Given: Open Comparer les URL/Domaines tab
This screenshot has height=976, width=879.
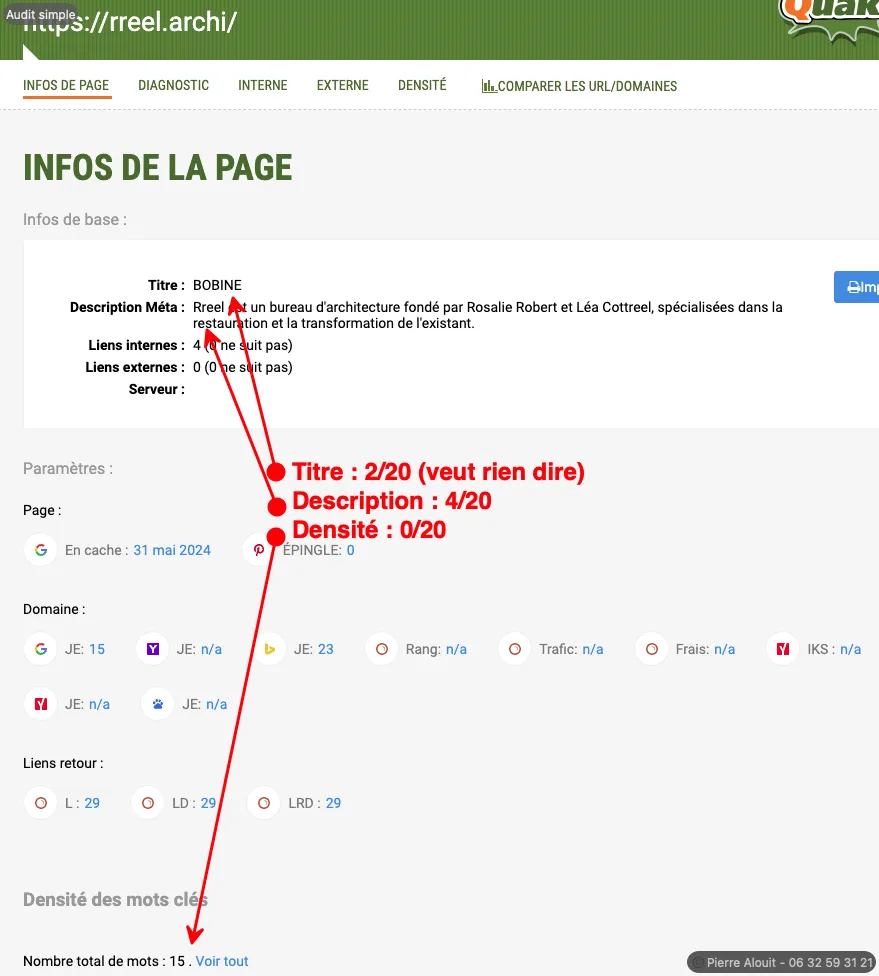Looking at the screenshot, I should (x=579, y=87).
